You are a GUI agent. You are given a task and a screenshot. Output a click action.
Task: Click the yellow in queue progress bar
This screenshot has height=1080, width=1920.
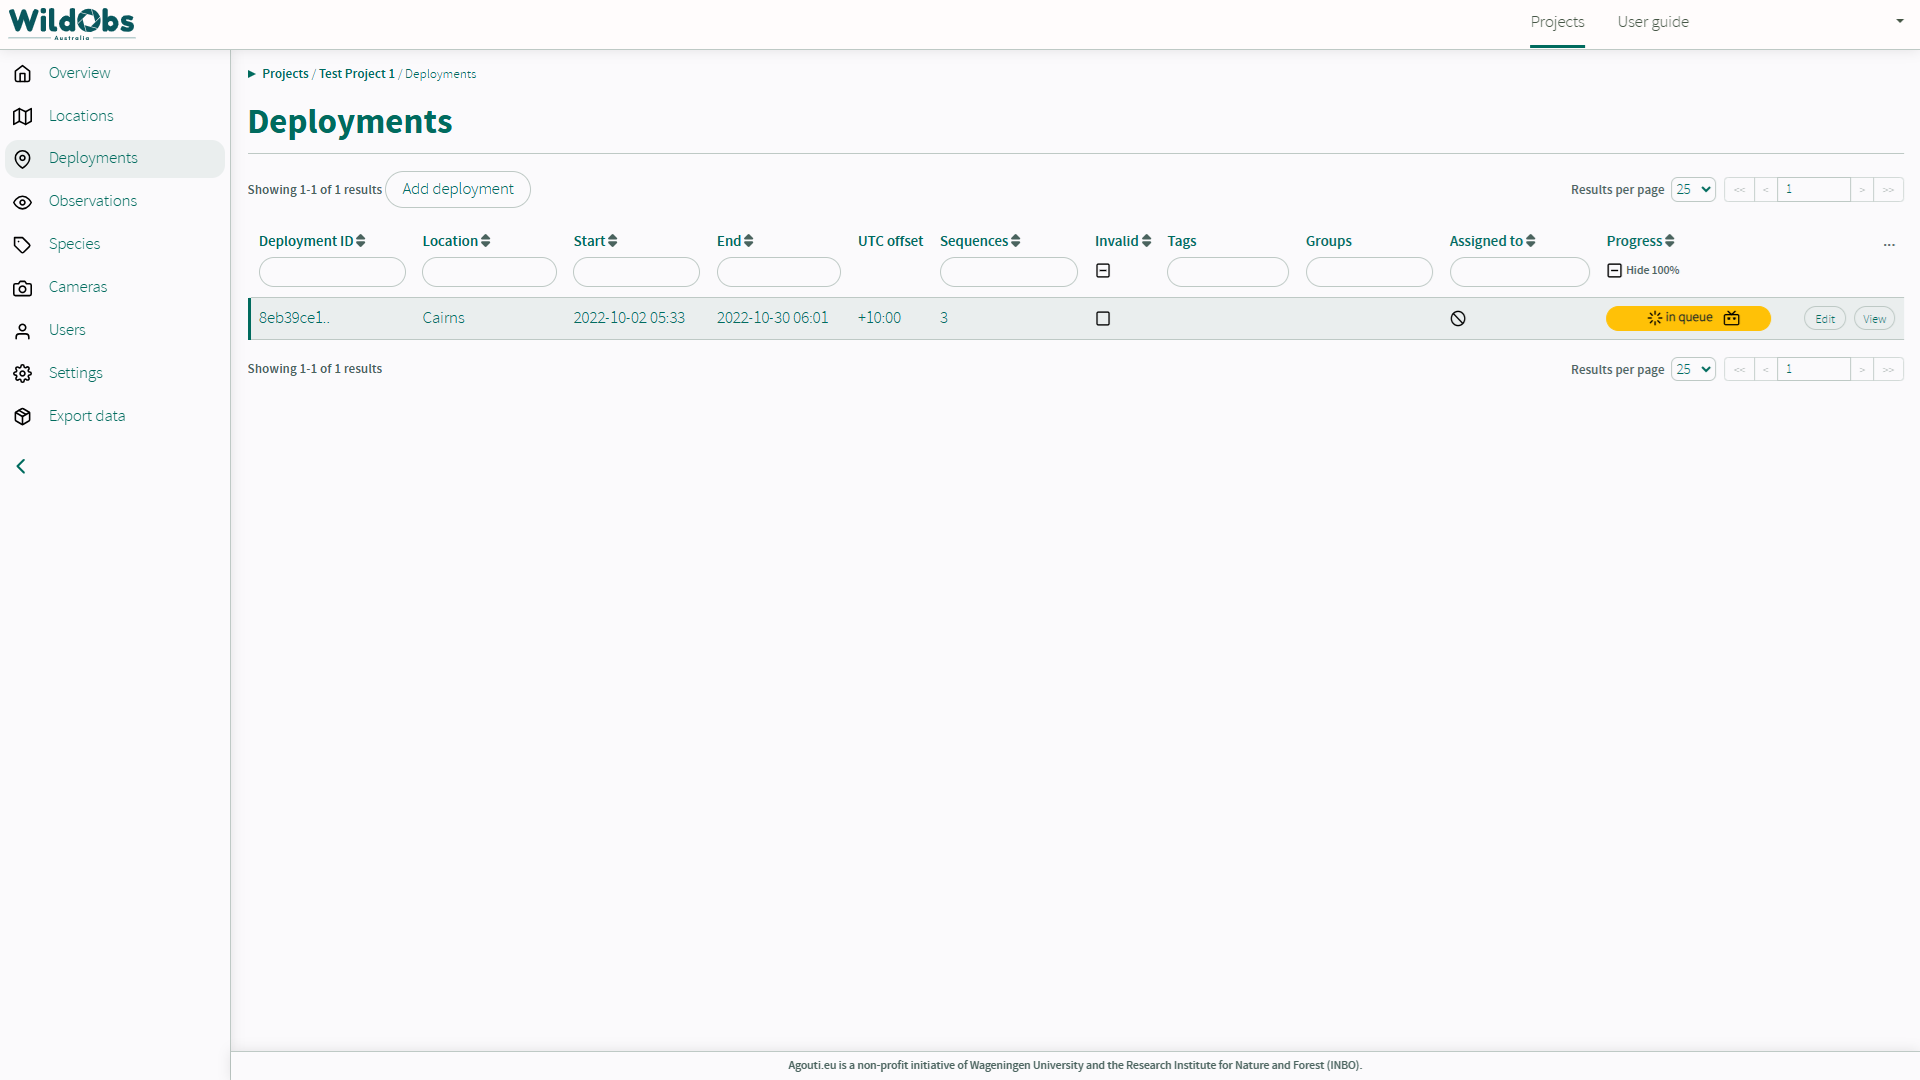1687,318
